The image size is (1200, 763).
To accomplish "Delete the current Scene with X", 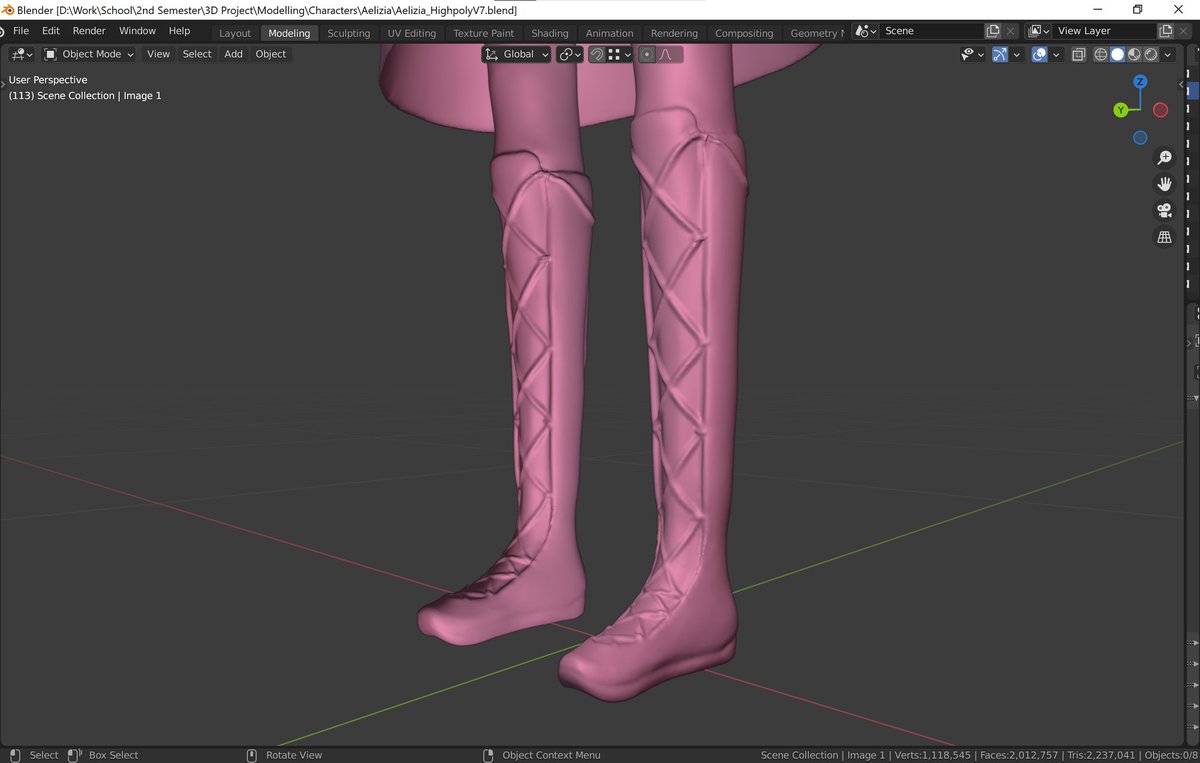I will point(1011,31).
